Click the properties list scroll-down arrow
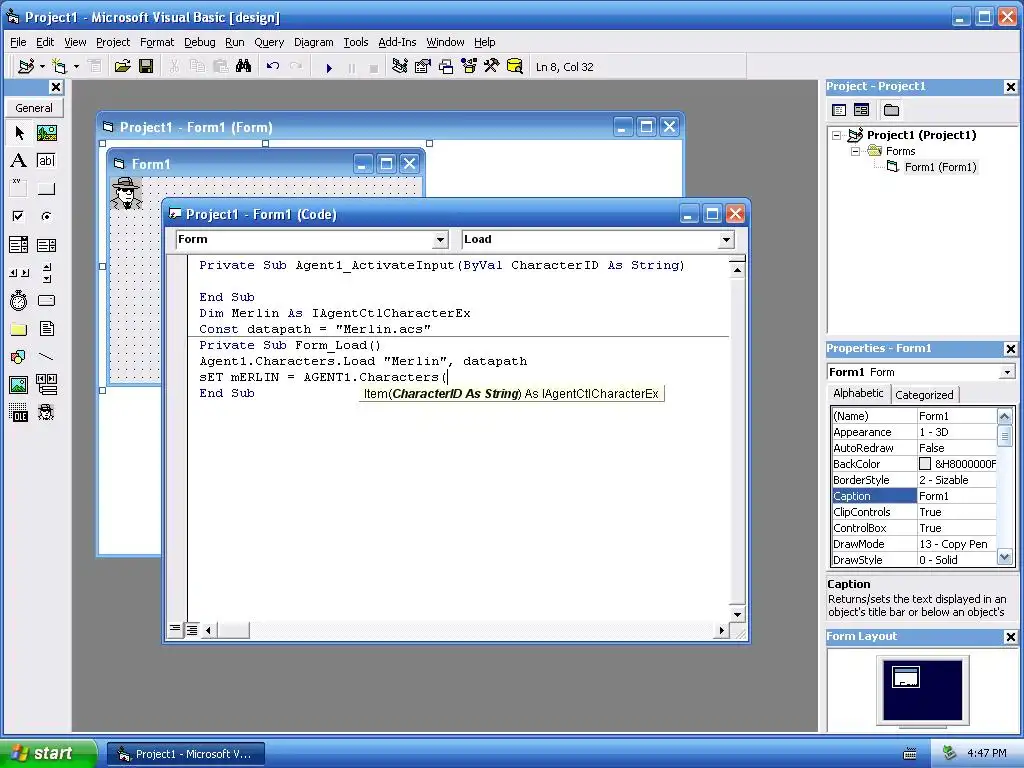This screenshot has height=768, width=1024. coord(1005,558)
